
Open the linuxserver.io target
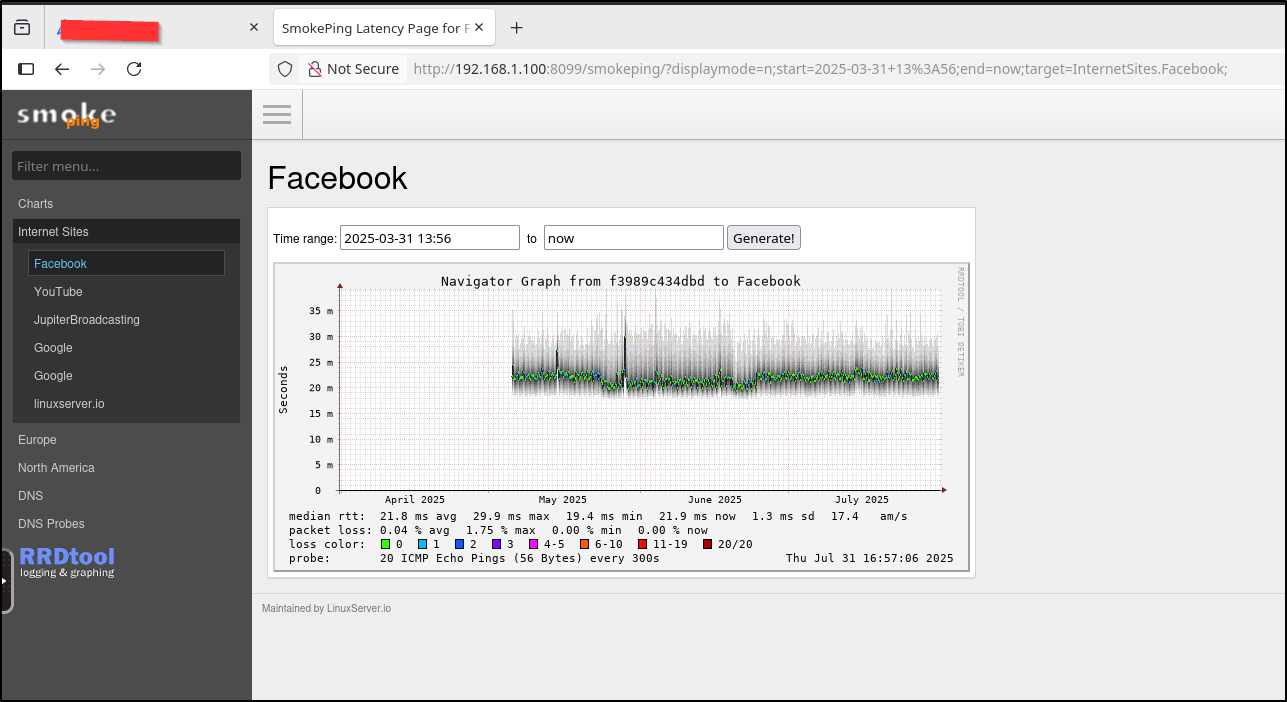click(x=69, y=404)
